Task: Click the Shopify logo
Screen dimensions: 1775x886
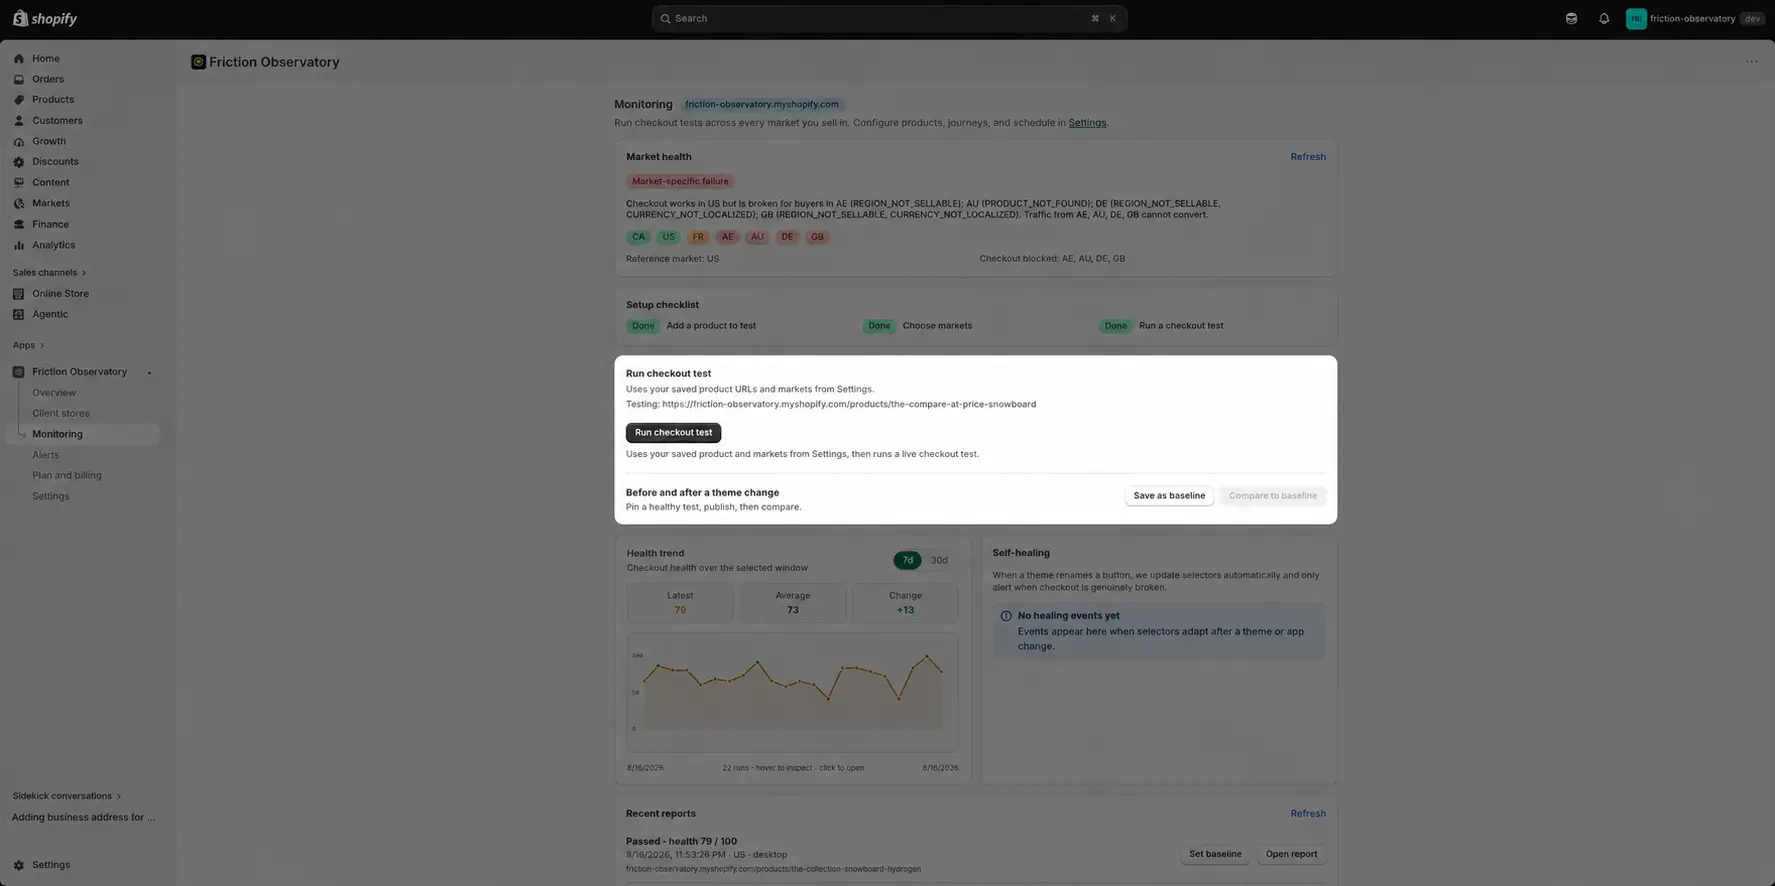Action: [x=45, y=18]
